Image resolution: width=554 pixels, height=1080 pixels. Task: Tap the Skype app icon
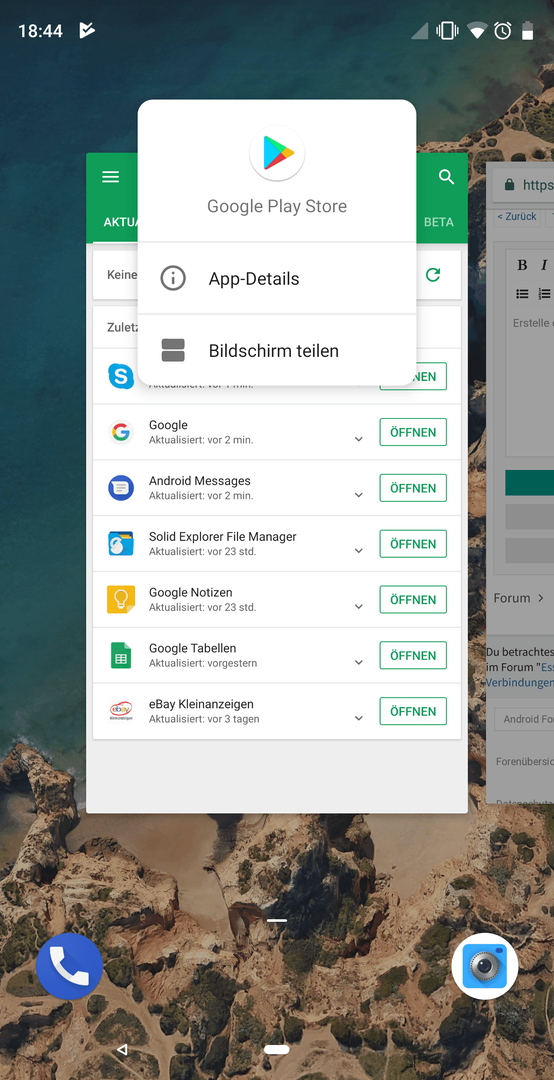point(121,376)
